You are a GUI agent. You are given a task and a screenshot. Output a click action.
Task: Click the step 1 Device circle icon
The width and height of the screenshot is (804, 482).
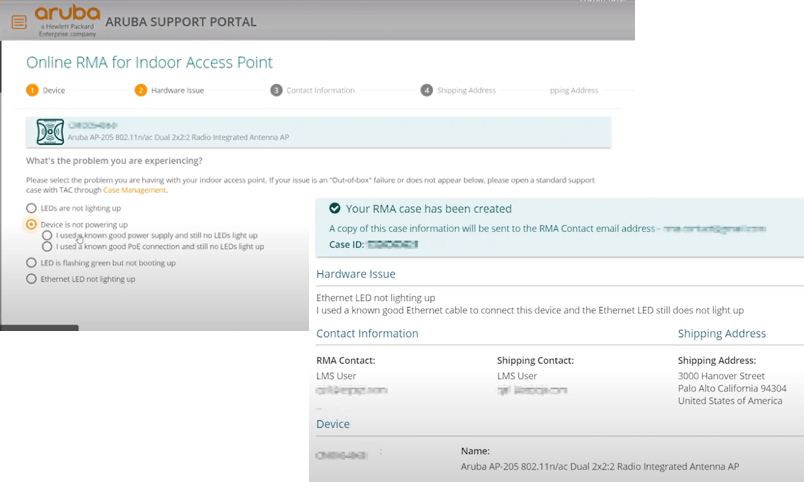point(32,90)
